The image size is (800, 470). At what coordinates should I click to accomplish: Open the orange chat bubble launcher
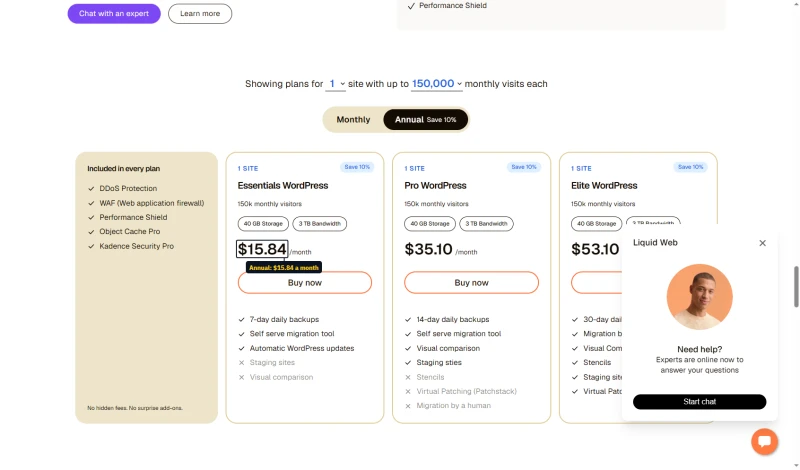tap(764, 441)
